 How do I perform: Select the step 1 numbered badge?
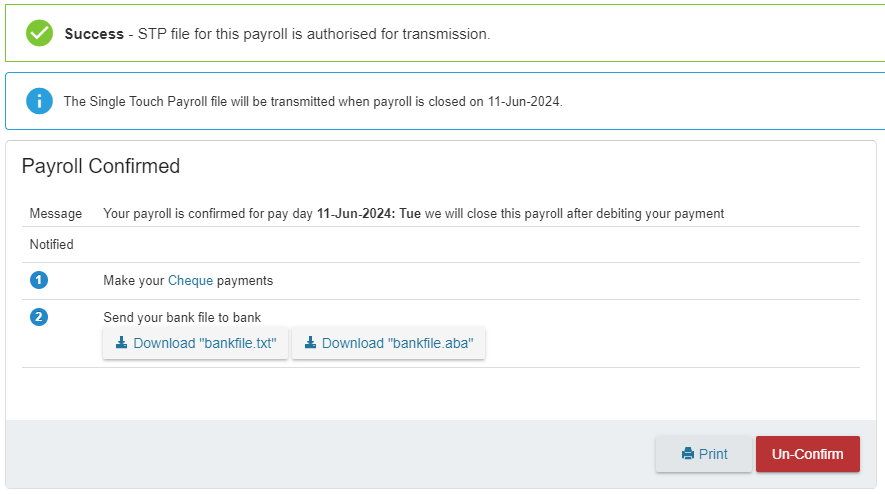point(39,280)
